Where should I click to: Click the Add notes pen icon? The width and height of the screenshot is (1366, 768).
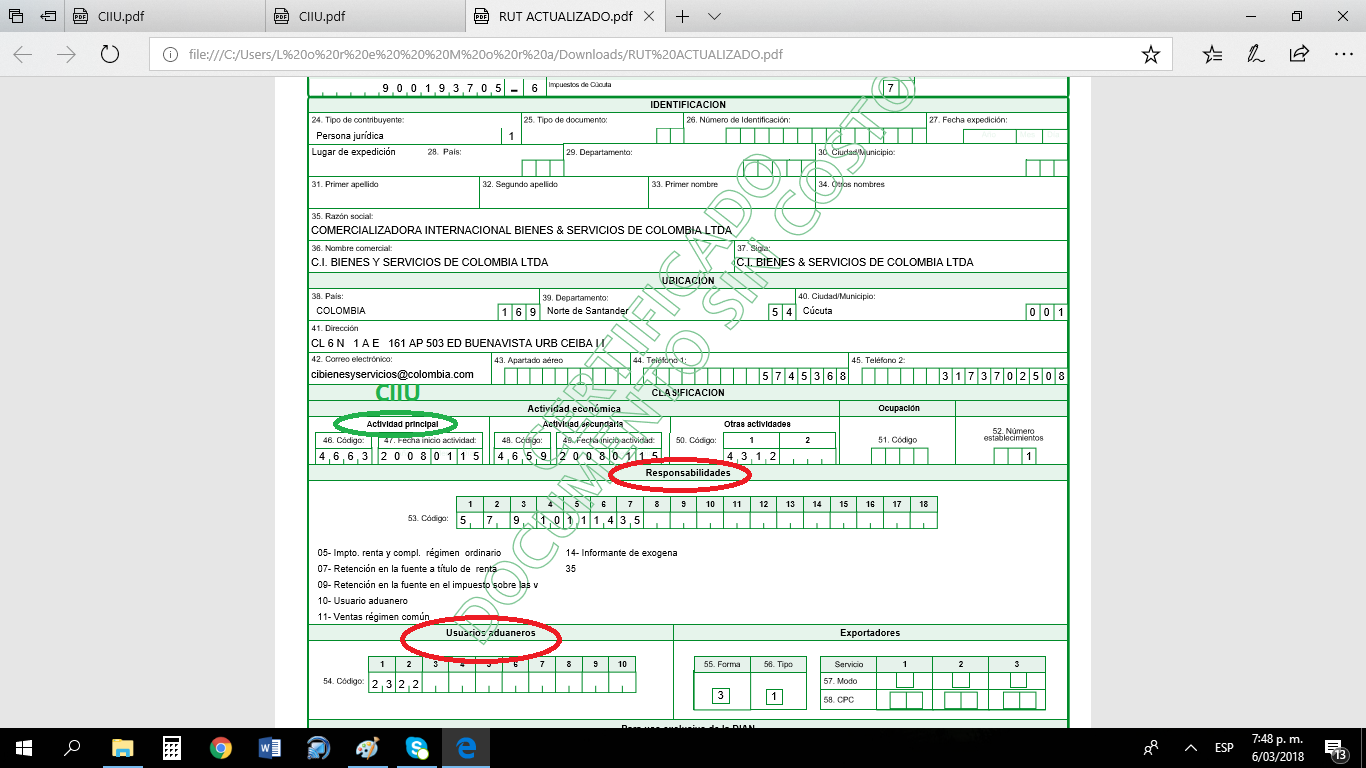[1256, 54]
